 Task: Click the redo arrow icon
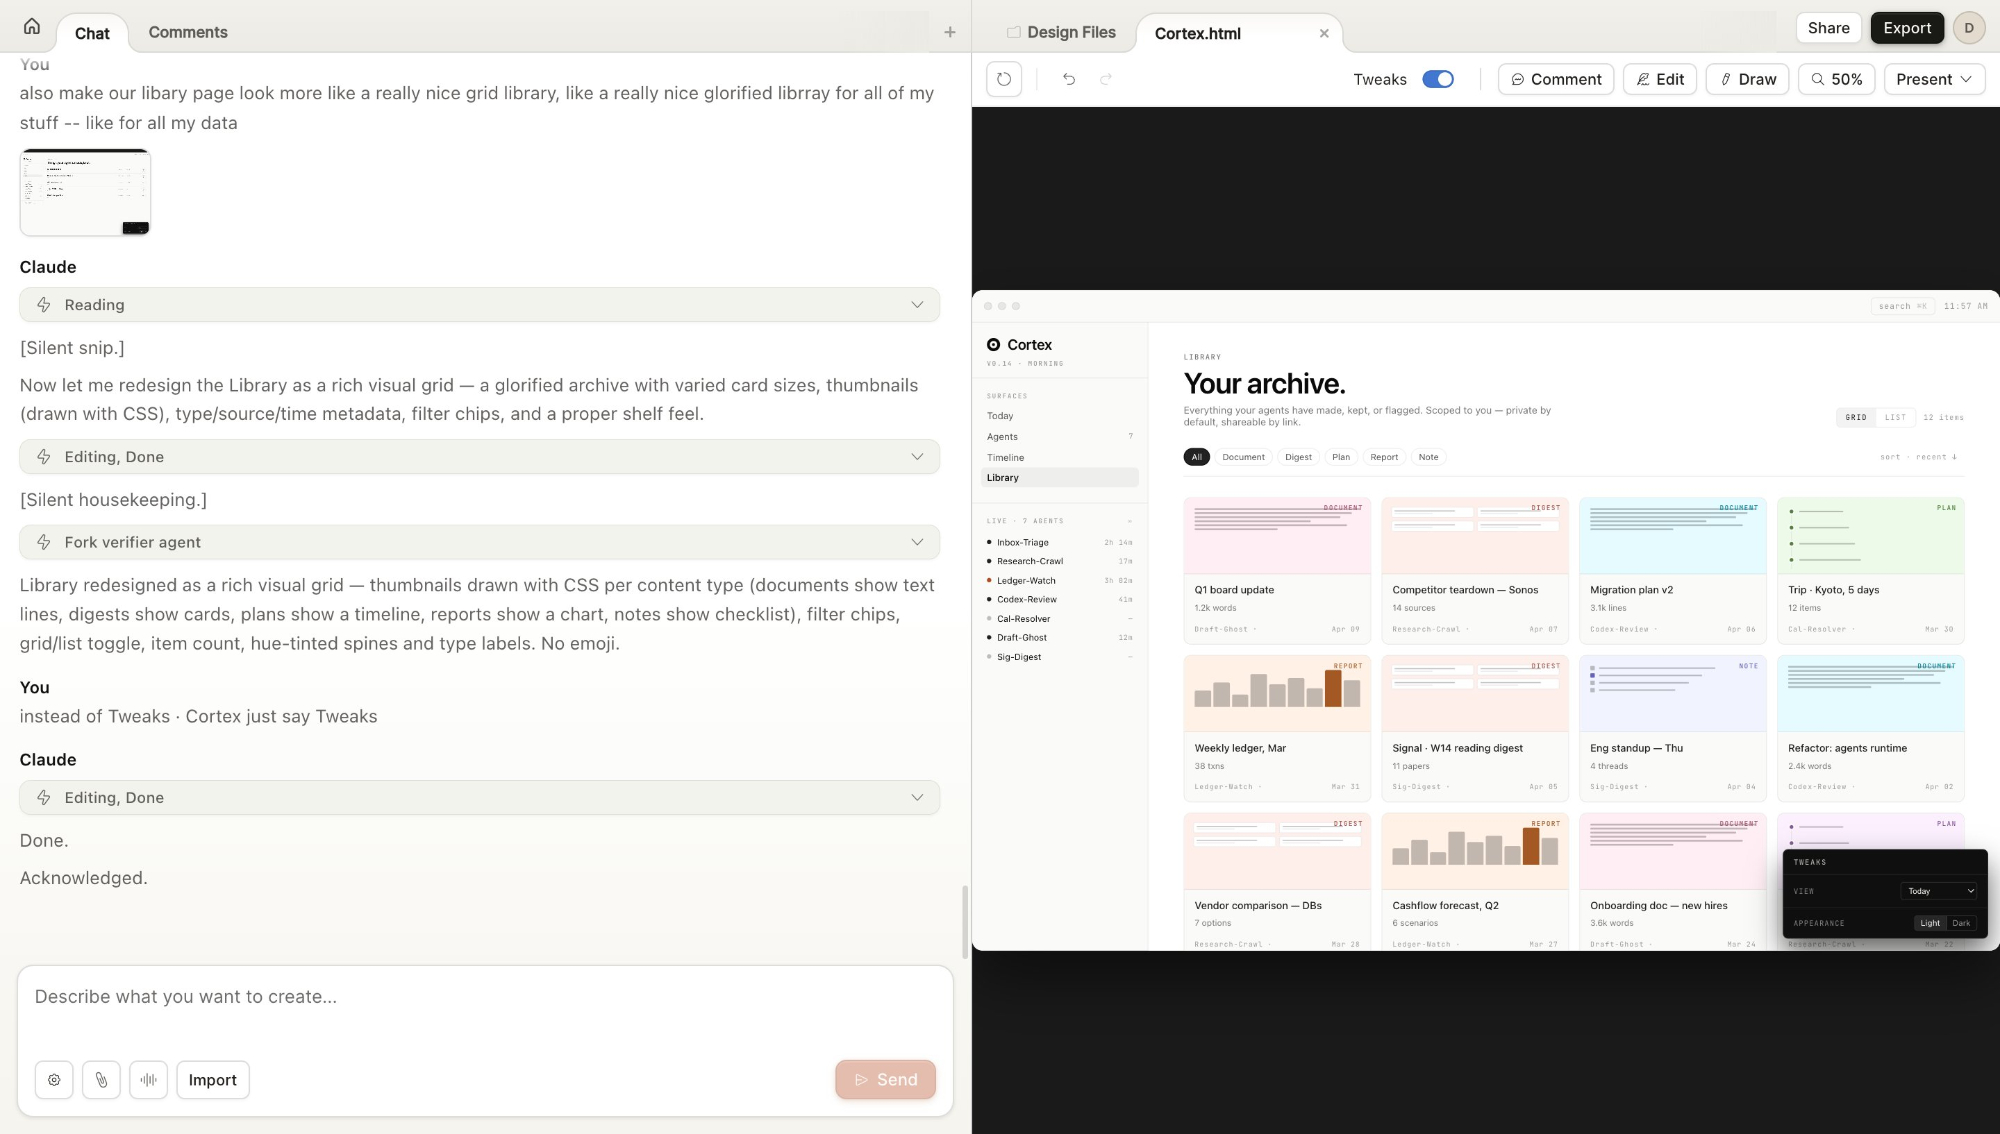[x=1106, y=79]
